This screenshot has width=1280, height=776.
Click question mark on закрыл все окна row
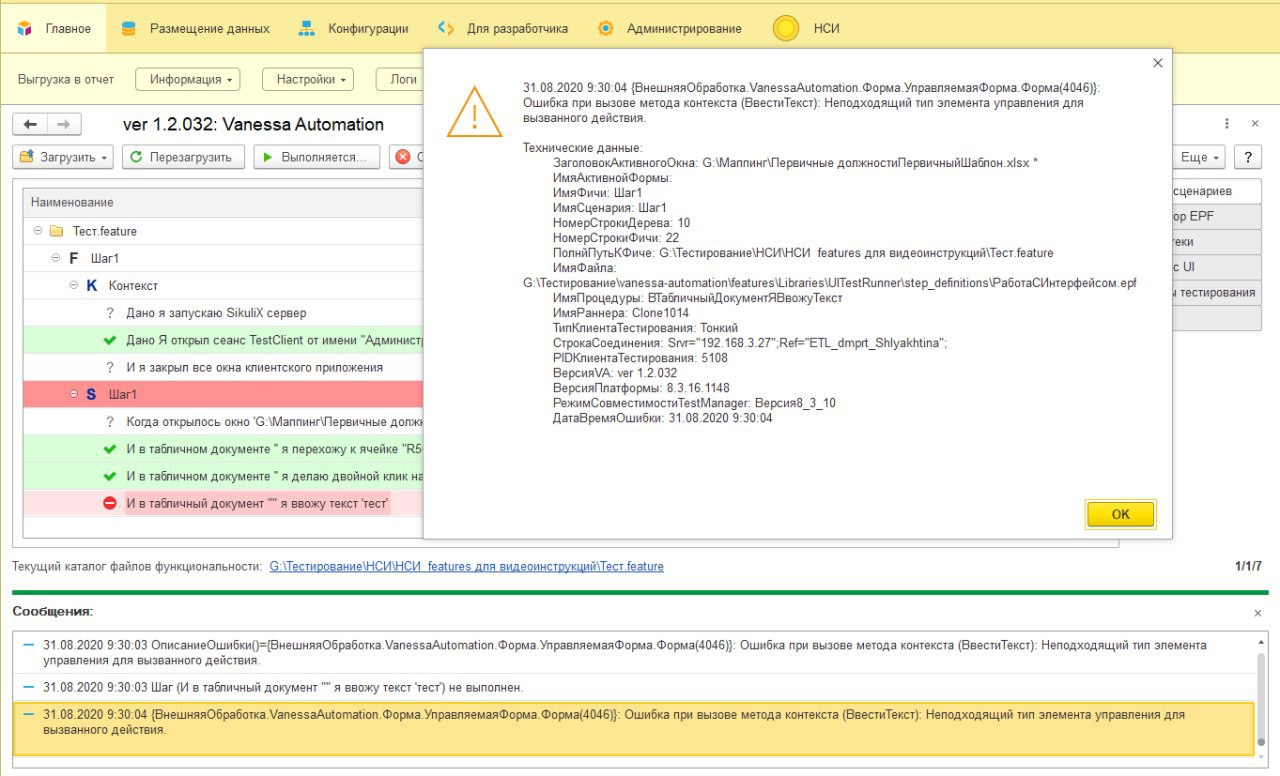pos(110,367)
